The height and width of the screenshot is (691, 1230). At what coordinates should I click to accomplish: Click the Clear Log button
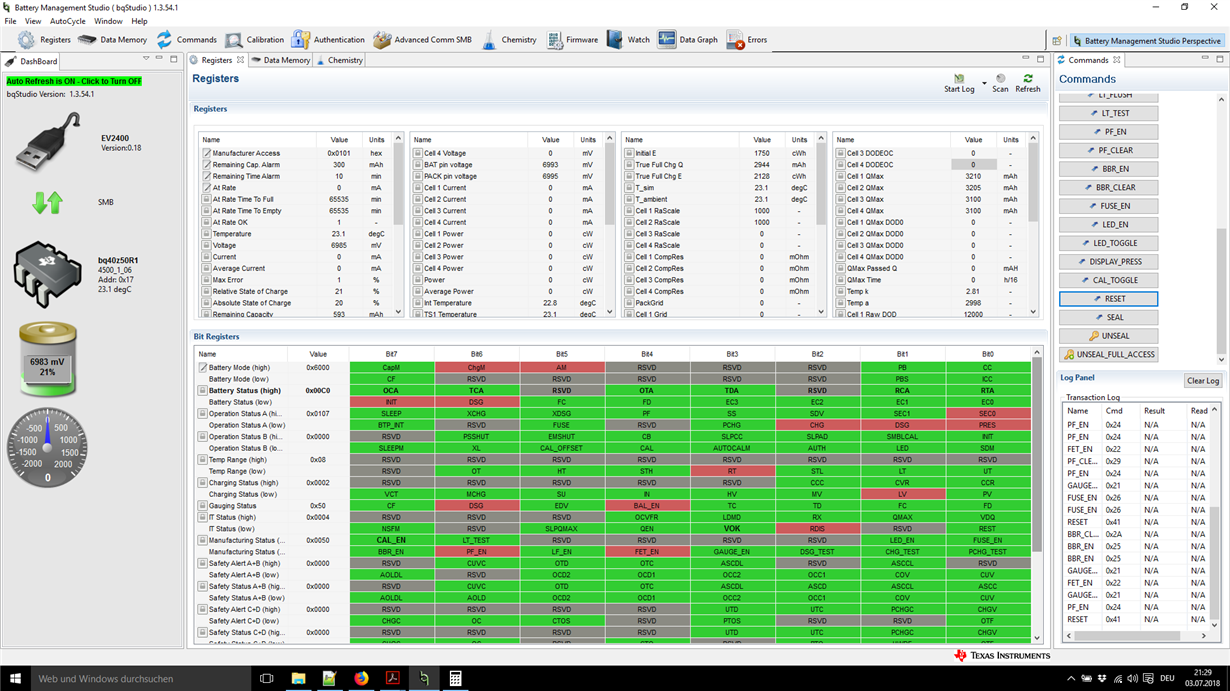click(x=1202, y=381)
